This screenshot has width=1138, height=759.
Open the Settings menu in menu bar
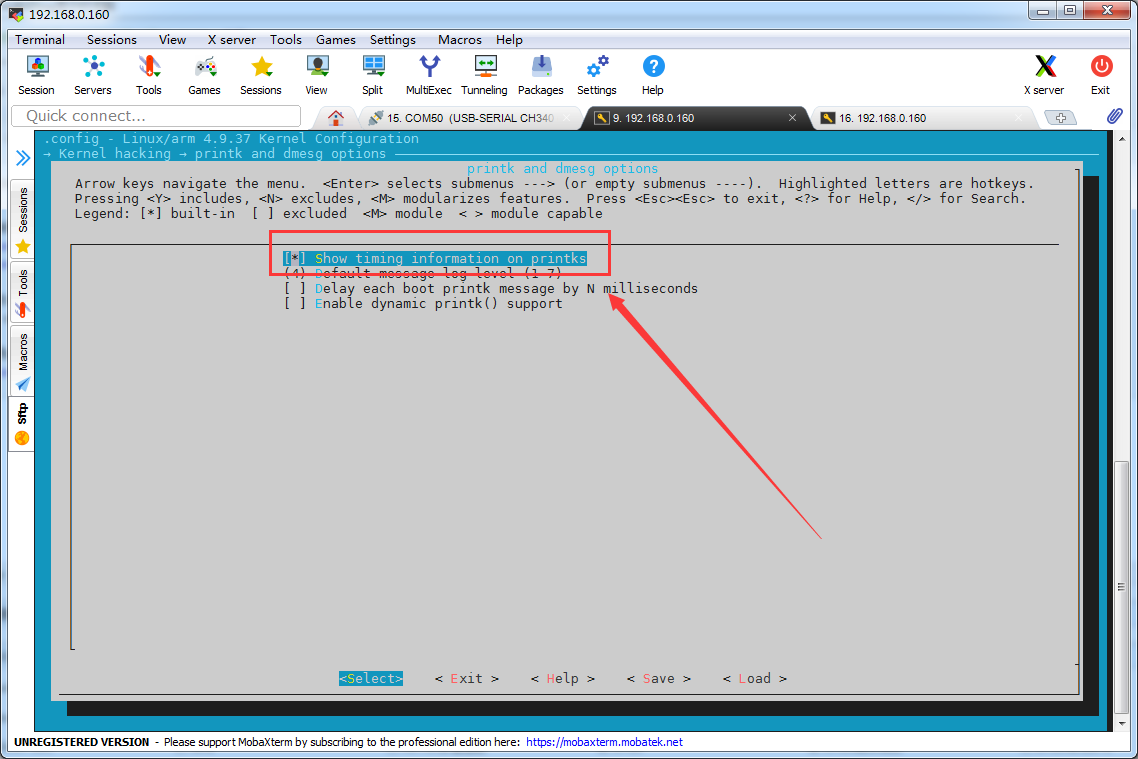(393, 40)
